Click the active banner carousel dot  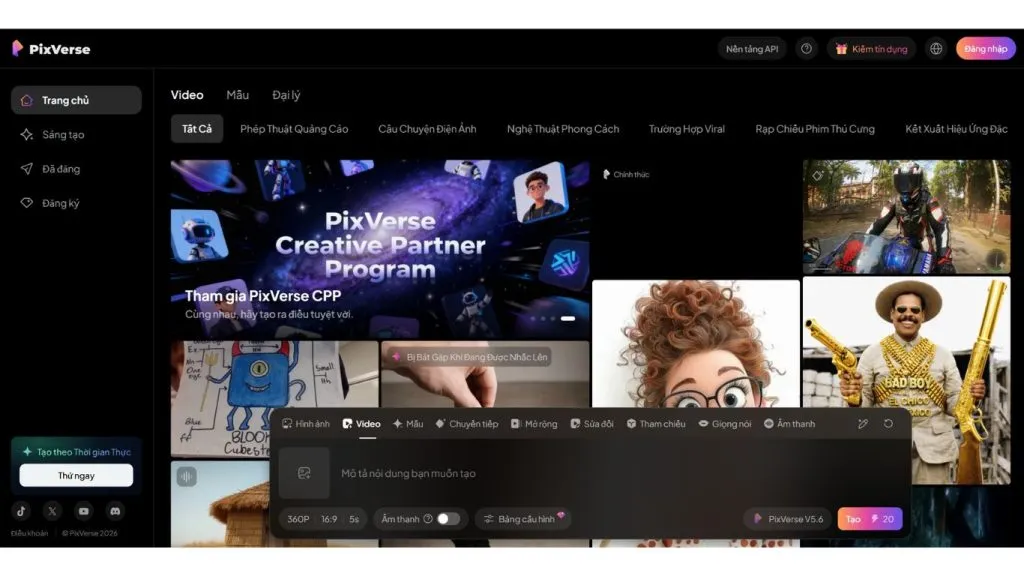tap(568, 319)
